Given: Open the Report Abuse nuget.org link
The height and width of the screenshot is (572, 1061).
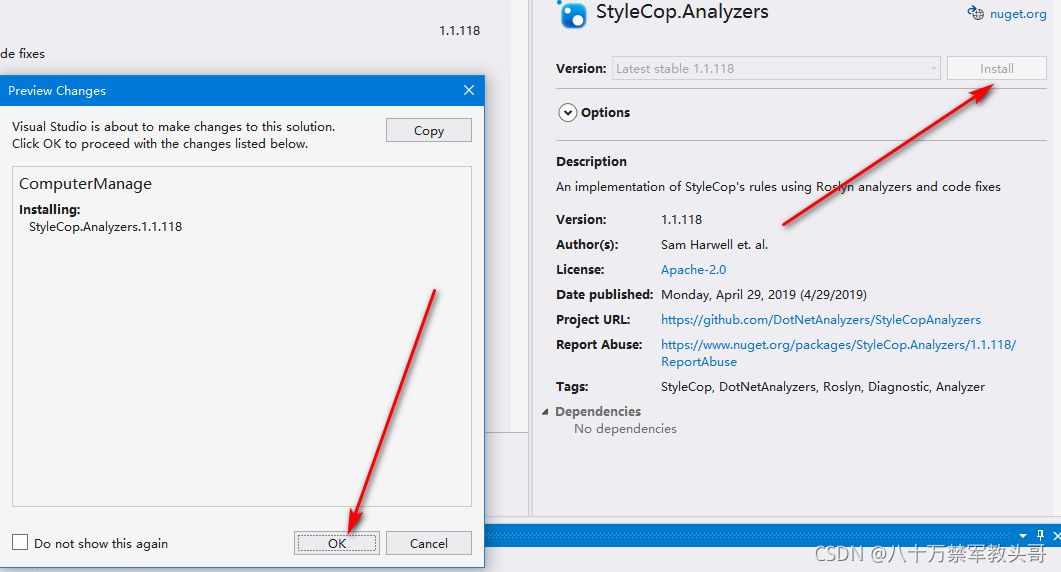Looking at the screenshot, I should 838,353.
